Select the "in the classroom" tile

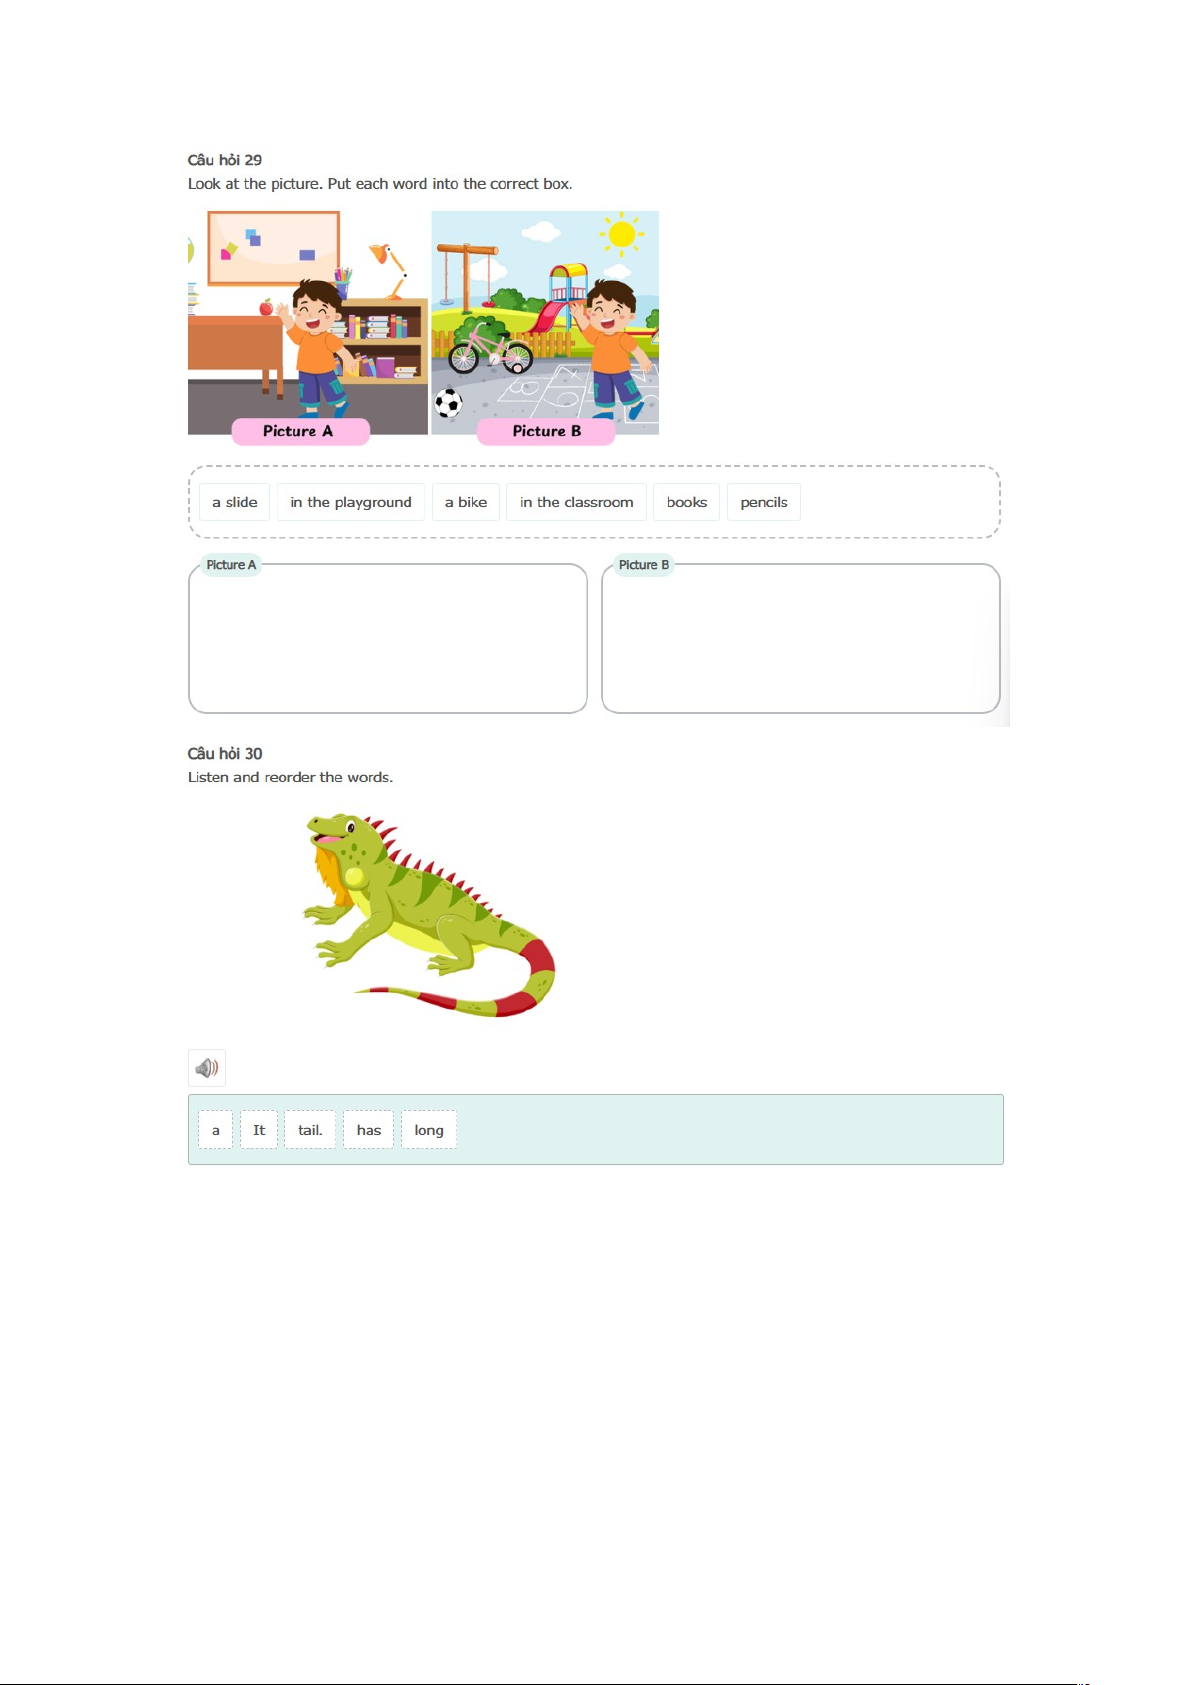pyautogui.click(x=577, y=502)
